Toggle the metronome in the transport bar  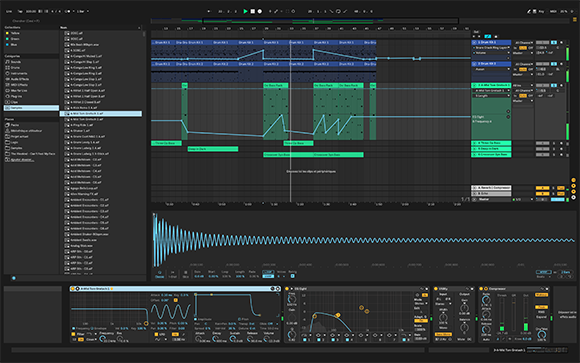tap(68, 11)
